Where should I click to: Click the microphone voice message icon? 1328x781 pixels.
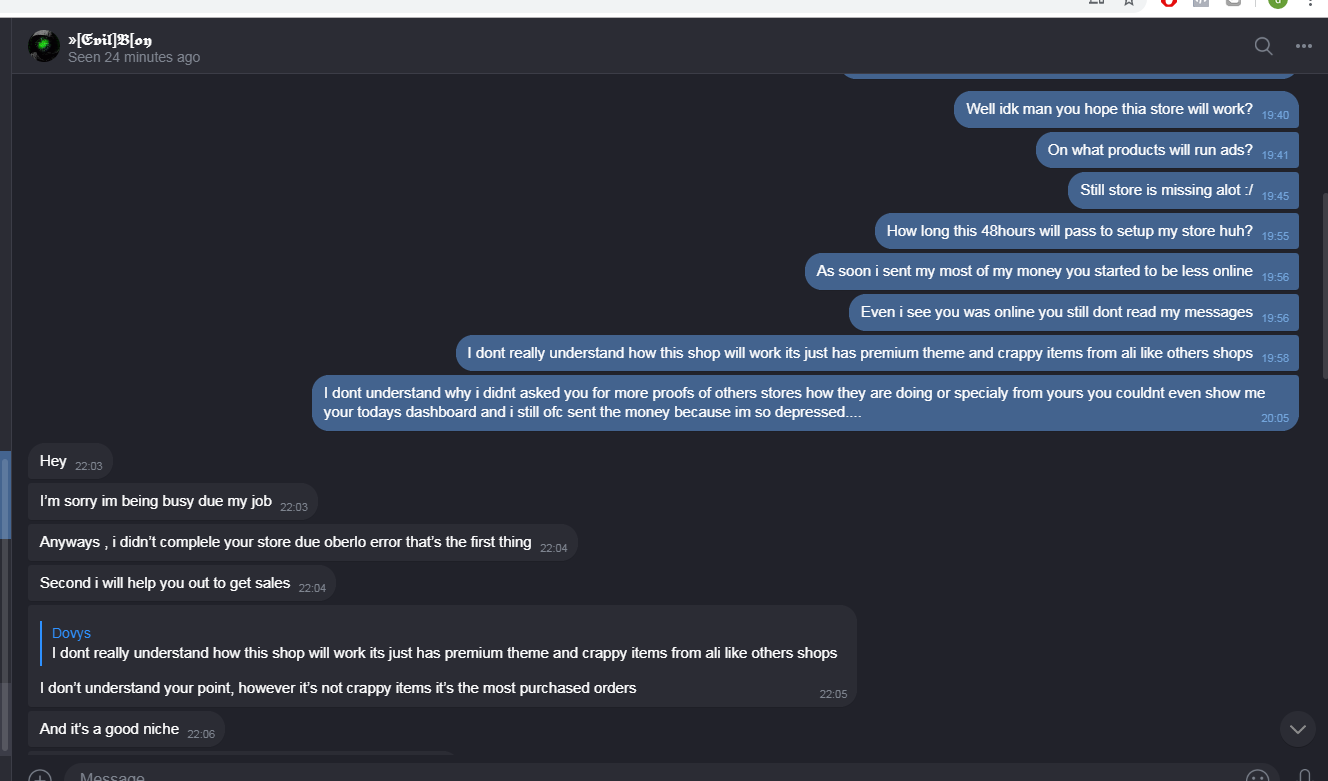[x=1304, y=775]
